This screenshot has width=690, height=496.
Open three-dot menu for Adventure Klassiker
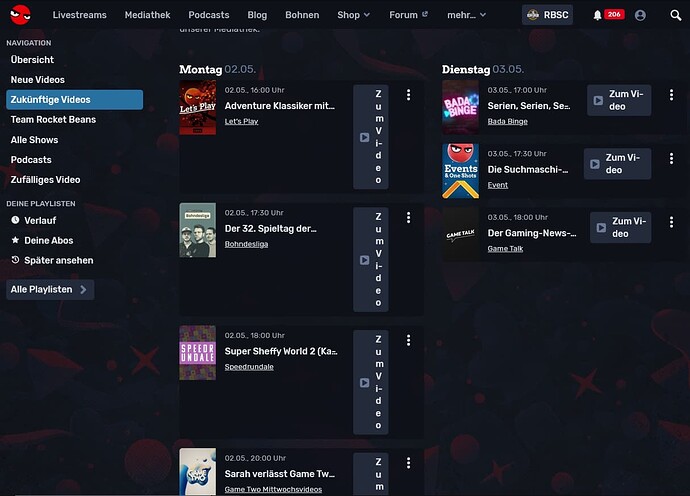(x=408, y=95)
